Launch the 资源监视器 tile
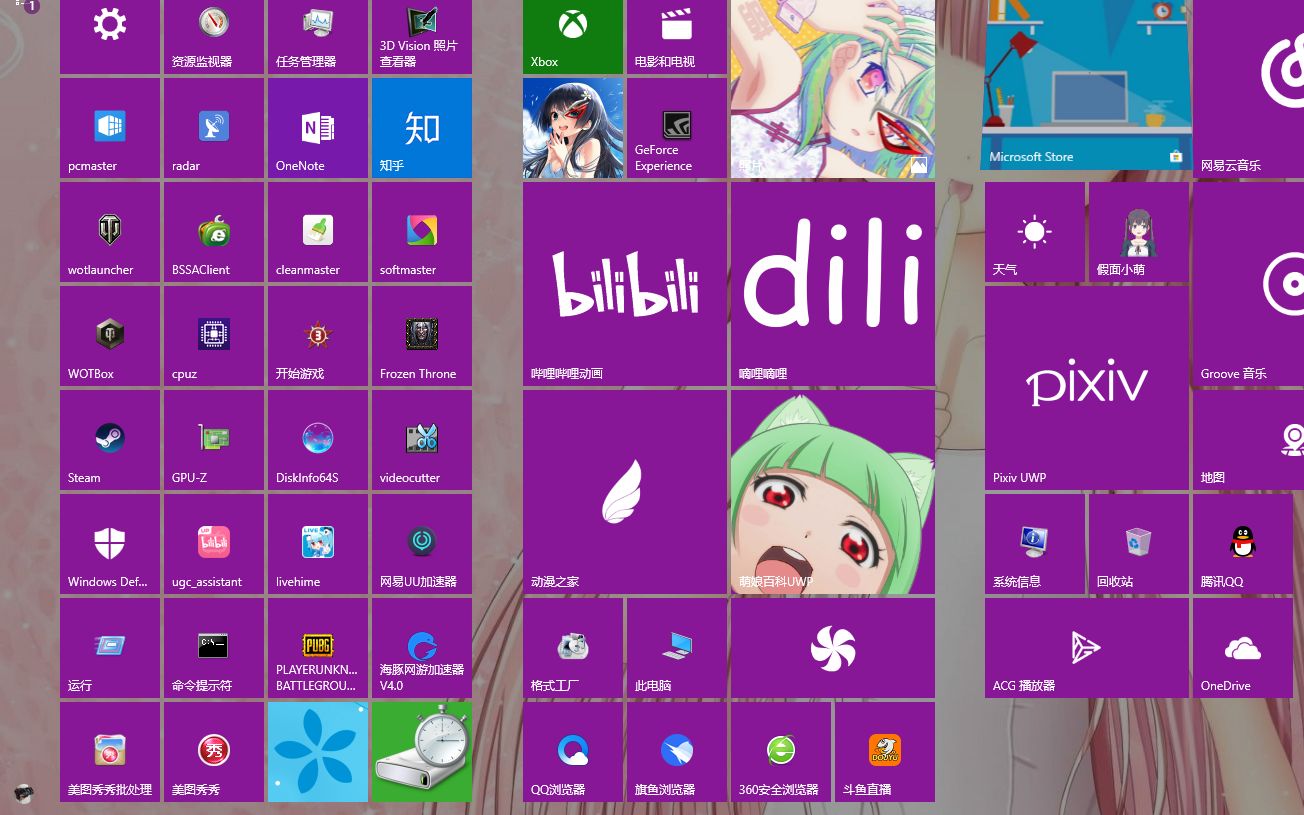 (x=214, y=36)
